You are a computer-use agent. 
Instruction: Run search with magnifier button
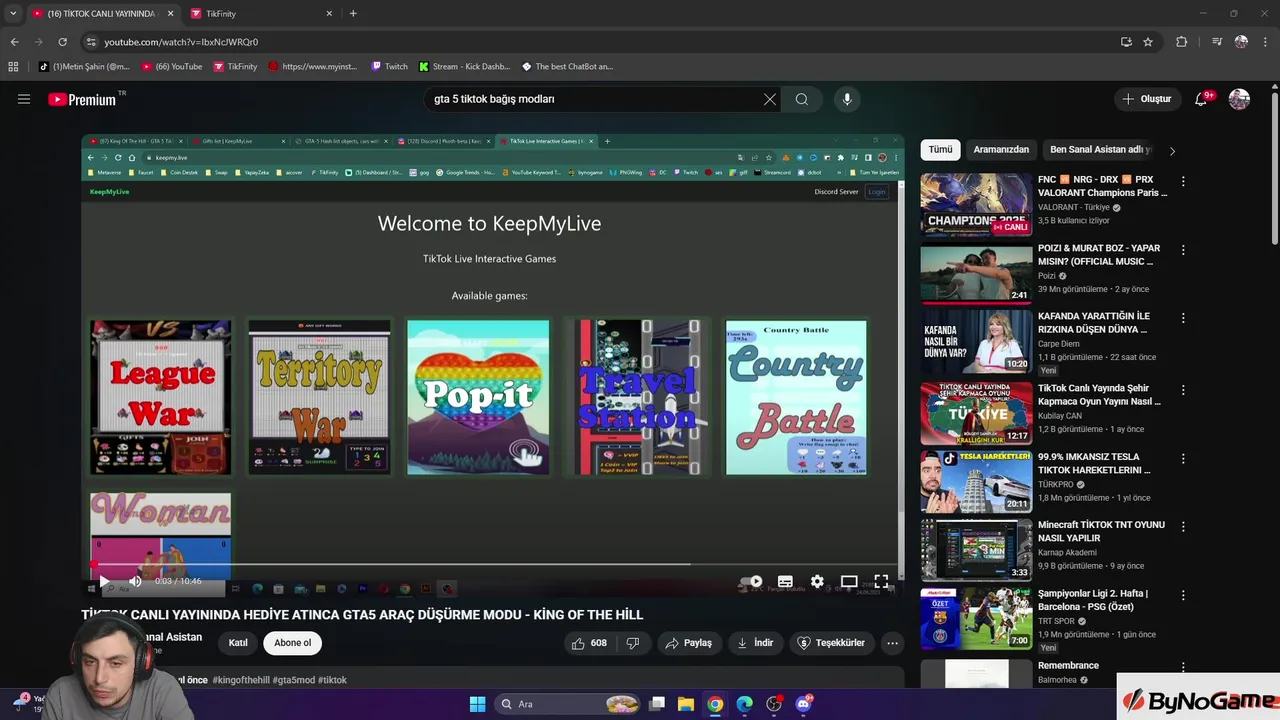tap(802, 99)
